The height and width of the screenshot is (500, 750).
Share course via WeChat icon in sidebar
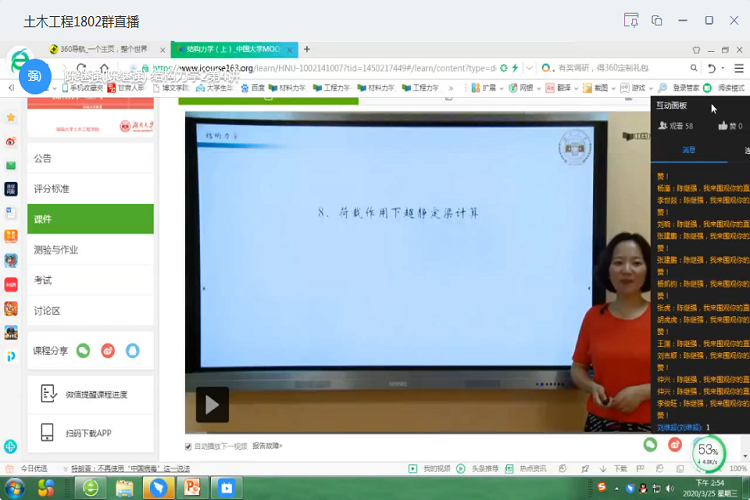pyautogui.click(x=84, y=351)
